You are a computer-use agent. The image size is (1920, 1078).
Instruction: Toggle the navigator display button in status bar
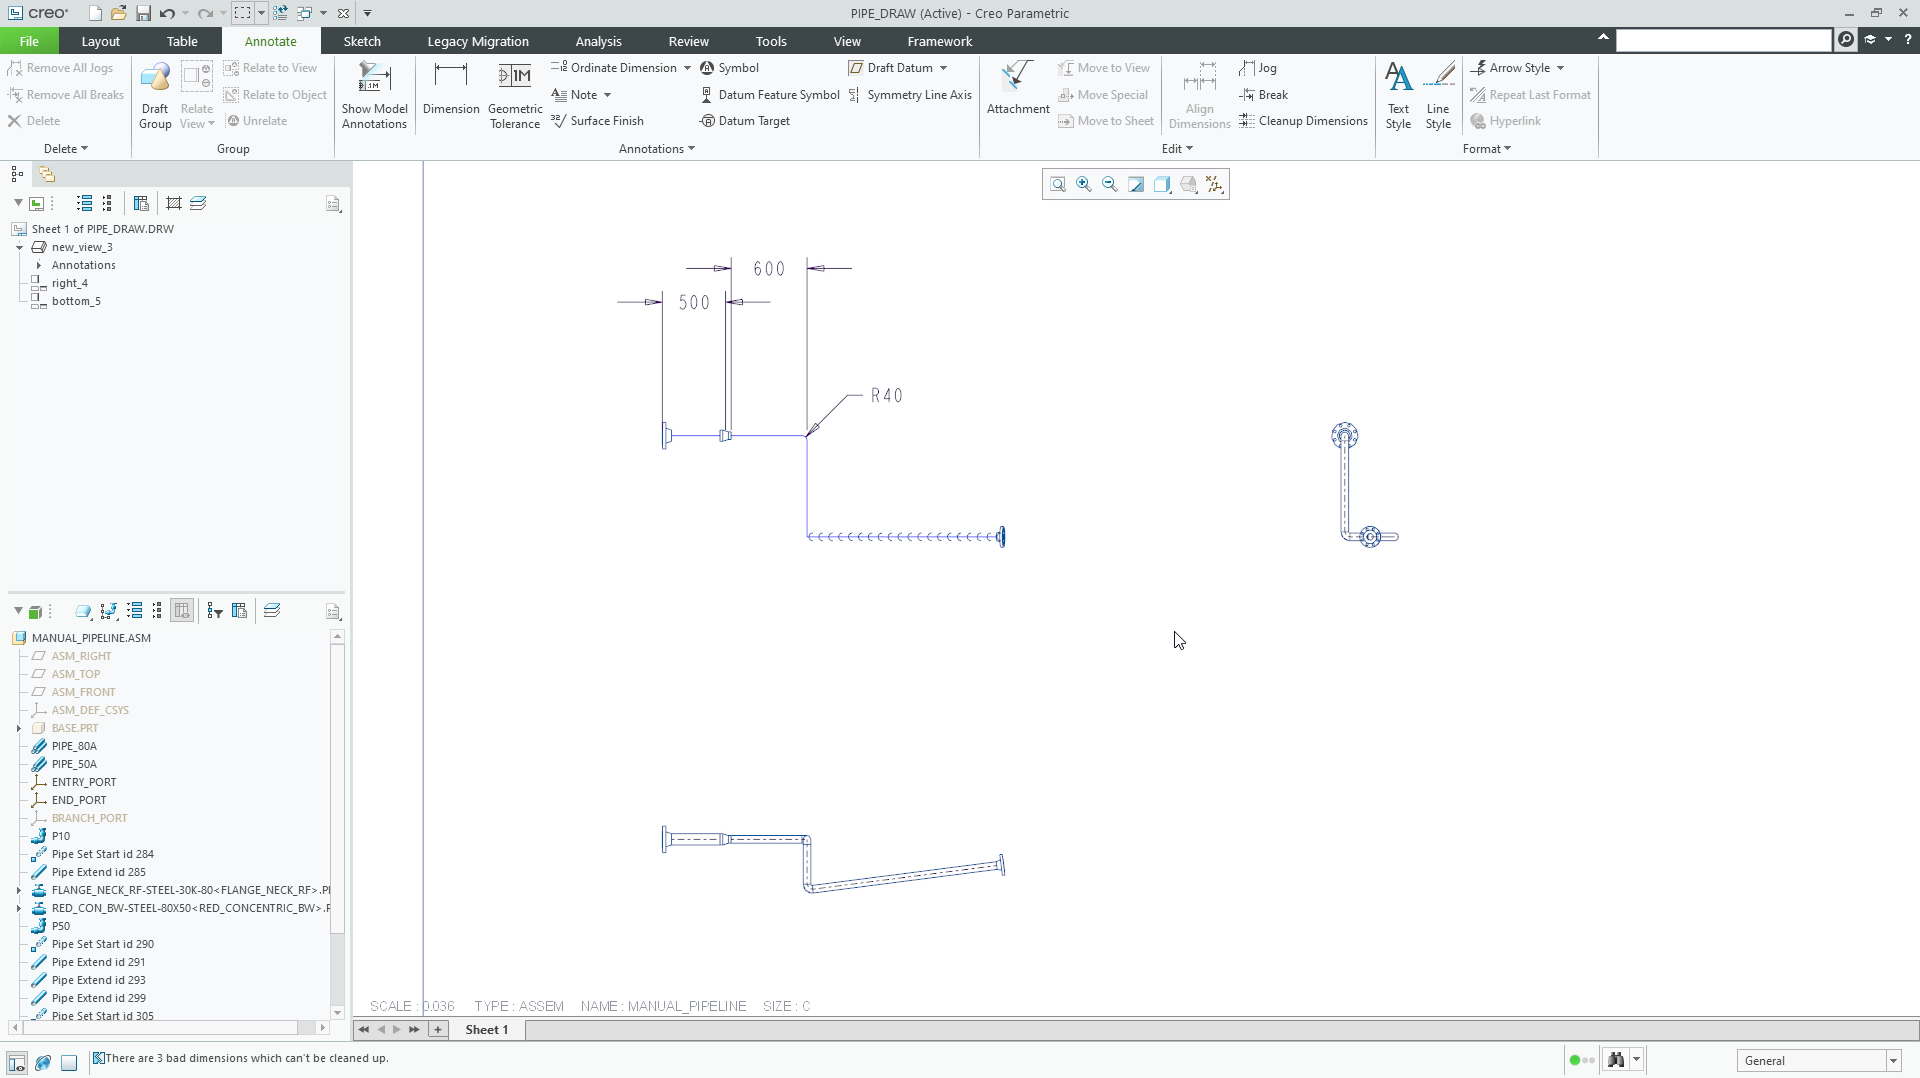(17, 1062)
